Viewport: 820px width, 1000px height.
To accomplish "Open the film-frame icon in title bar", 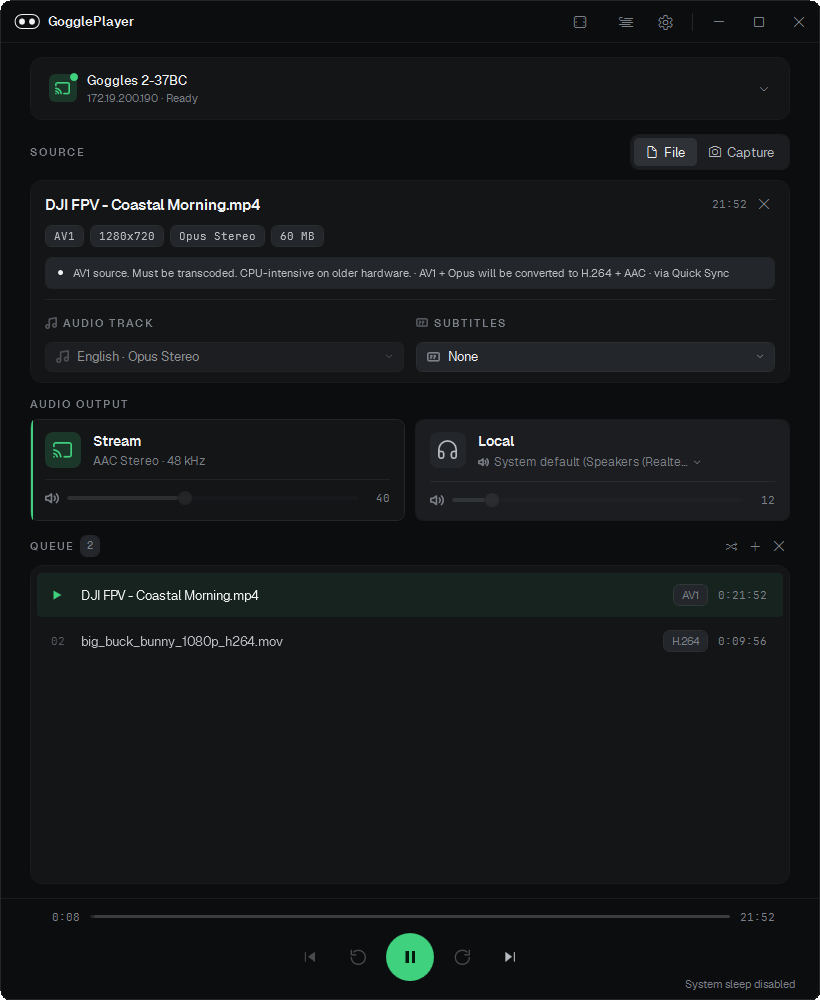I will [x=580, y=22].
